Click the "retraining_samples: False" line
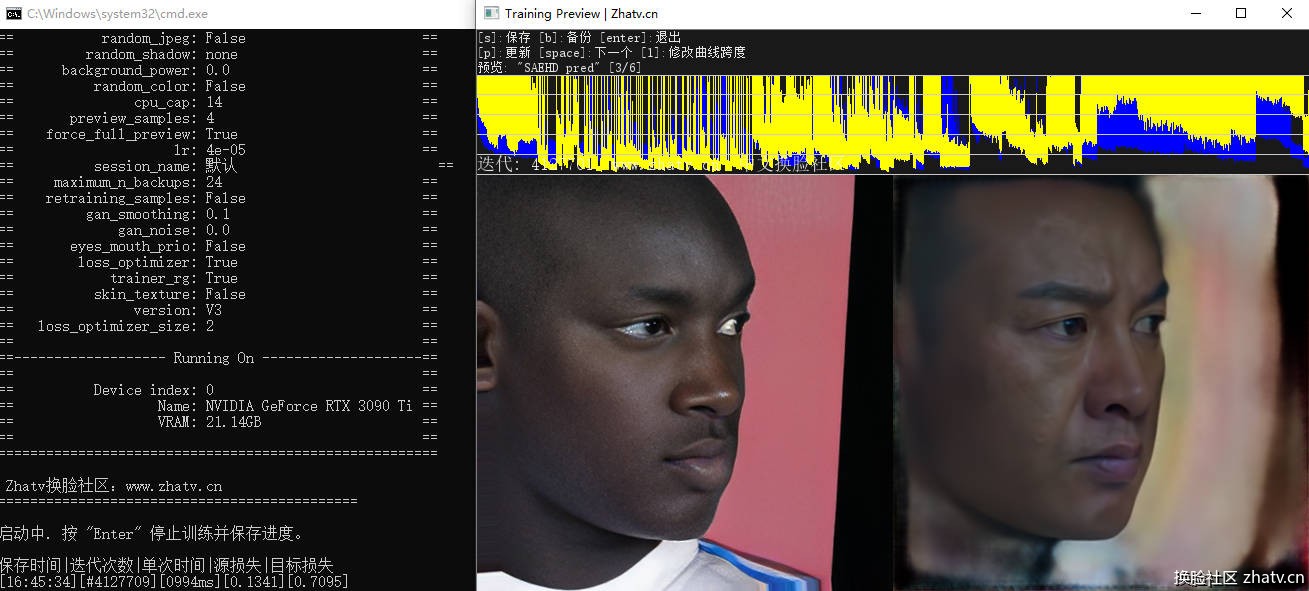Viewport: 1309px width, 591px height. pyautogui.click(x=145, y=198)
